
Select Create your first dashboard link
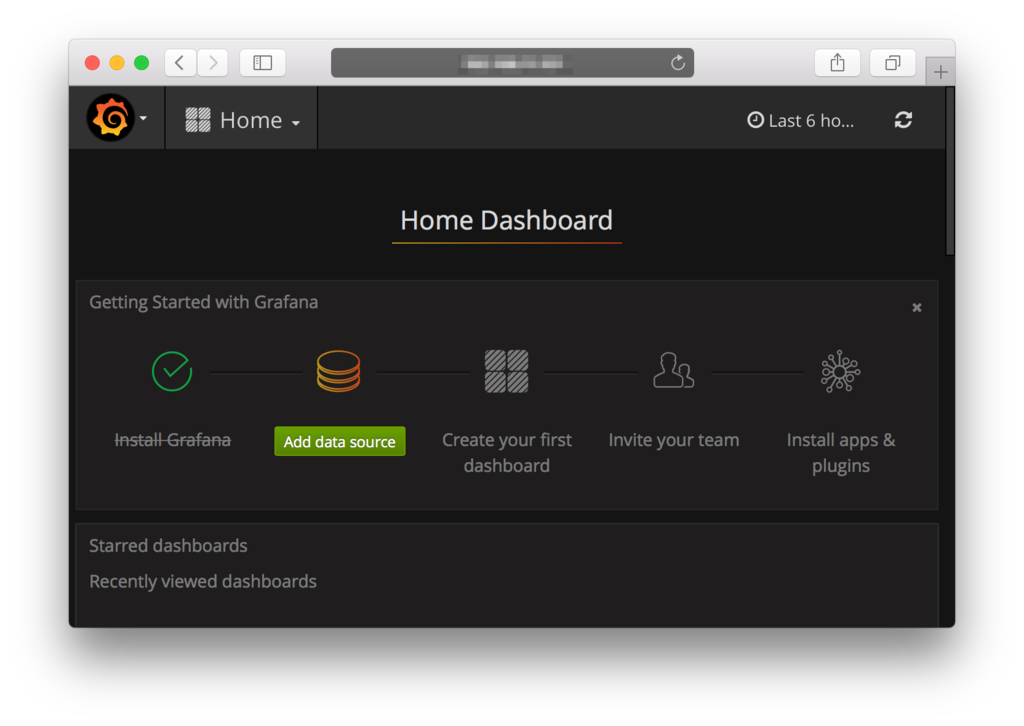coord(507,452)
